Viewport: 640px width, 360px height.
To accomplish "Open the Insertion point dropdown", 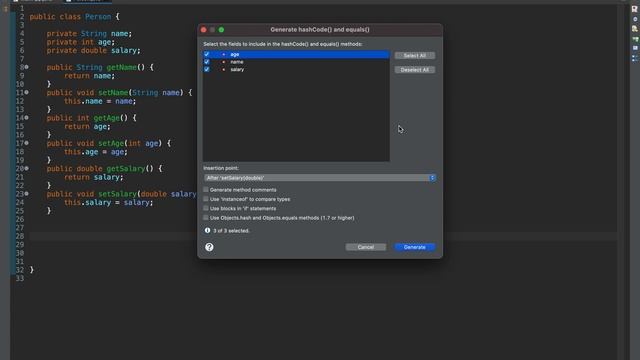I will [x=320, y=178].
